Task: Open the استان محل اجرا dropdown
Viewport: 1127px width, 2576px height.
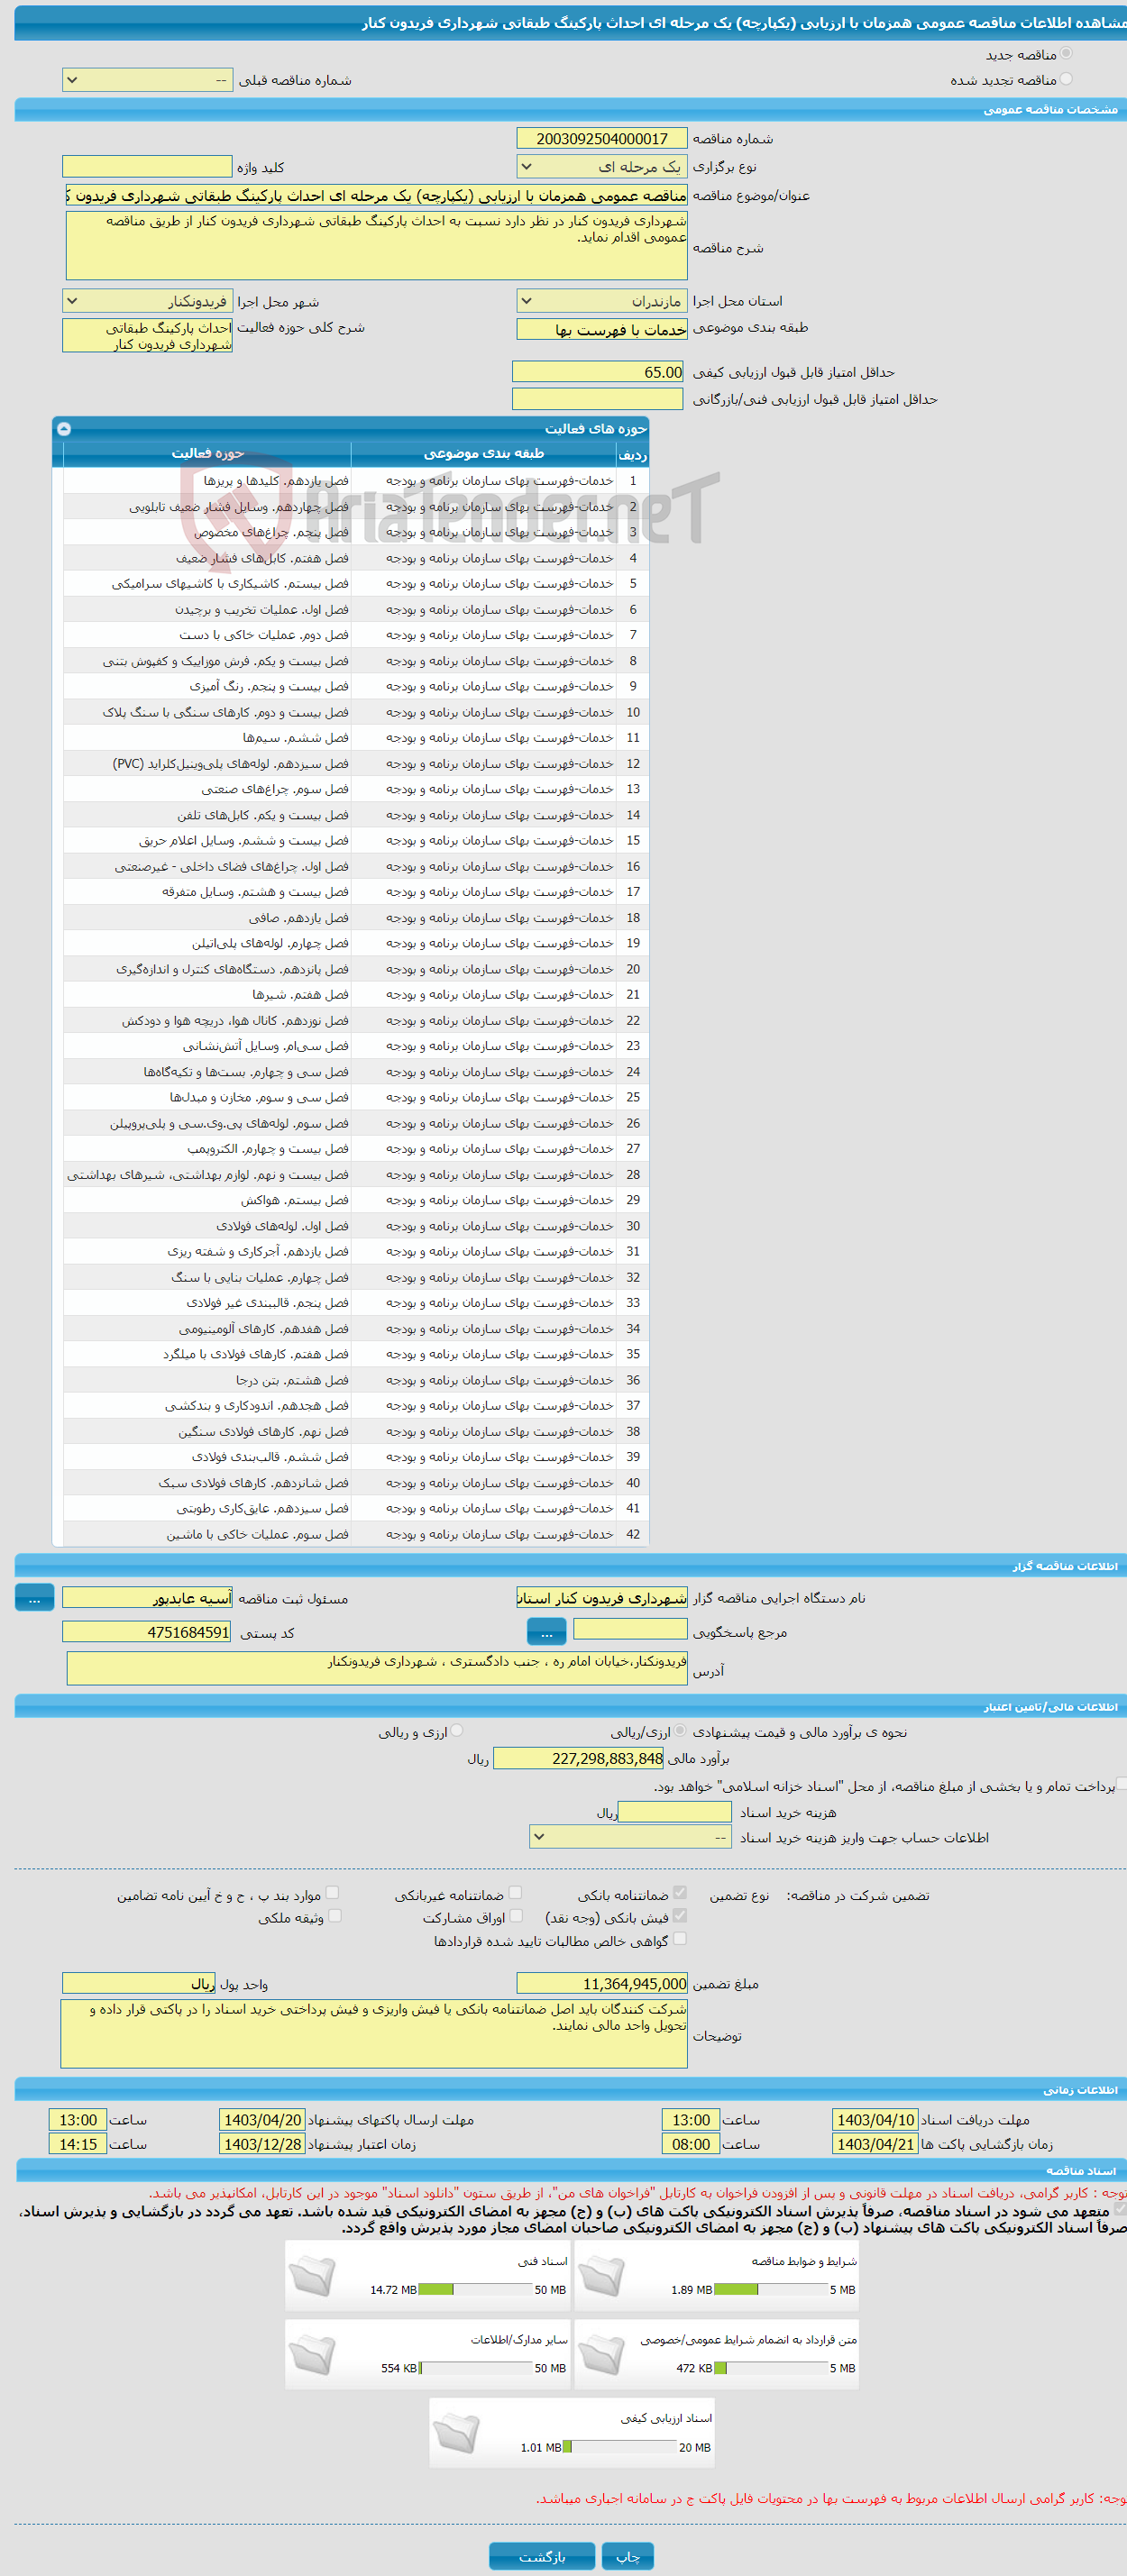Action: [x=602, y=301]
